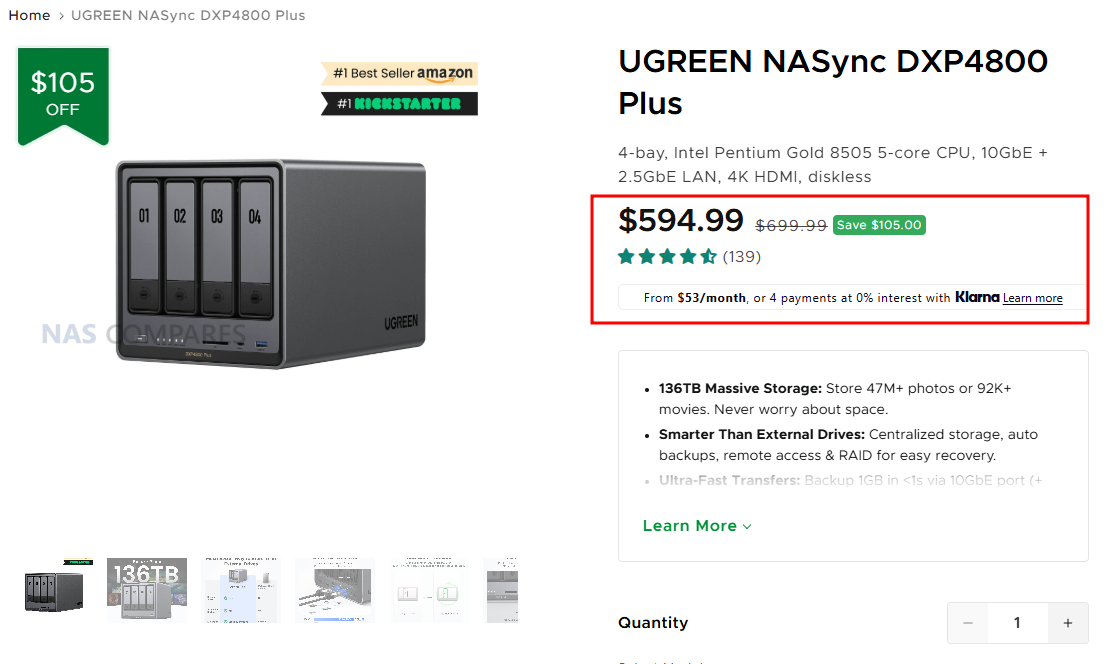Click the #1 Best Seller Amazon badge

[x=399, y=74]
